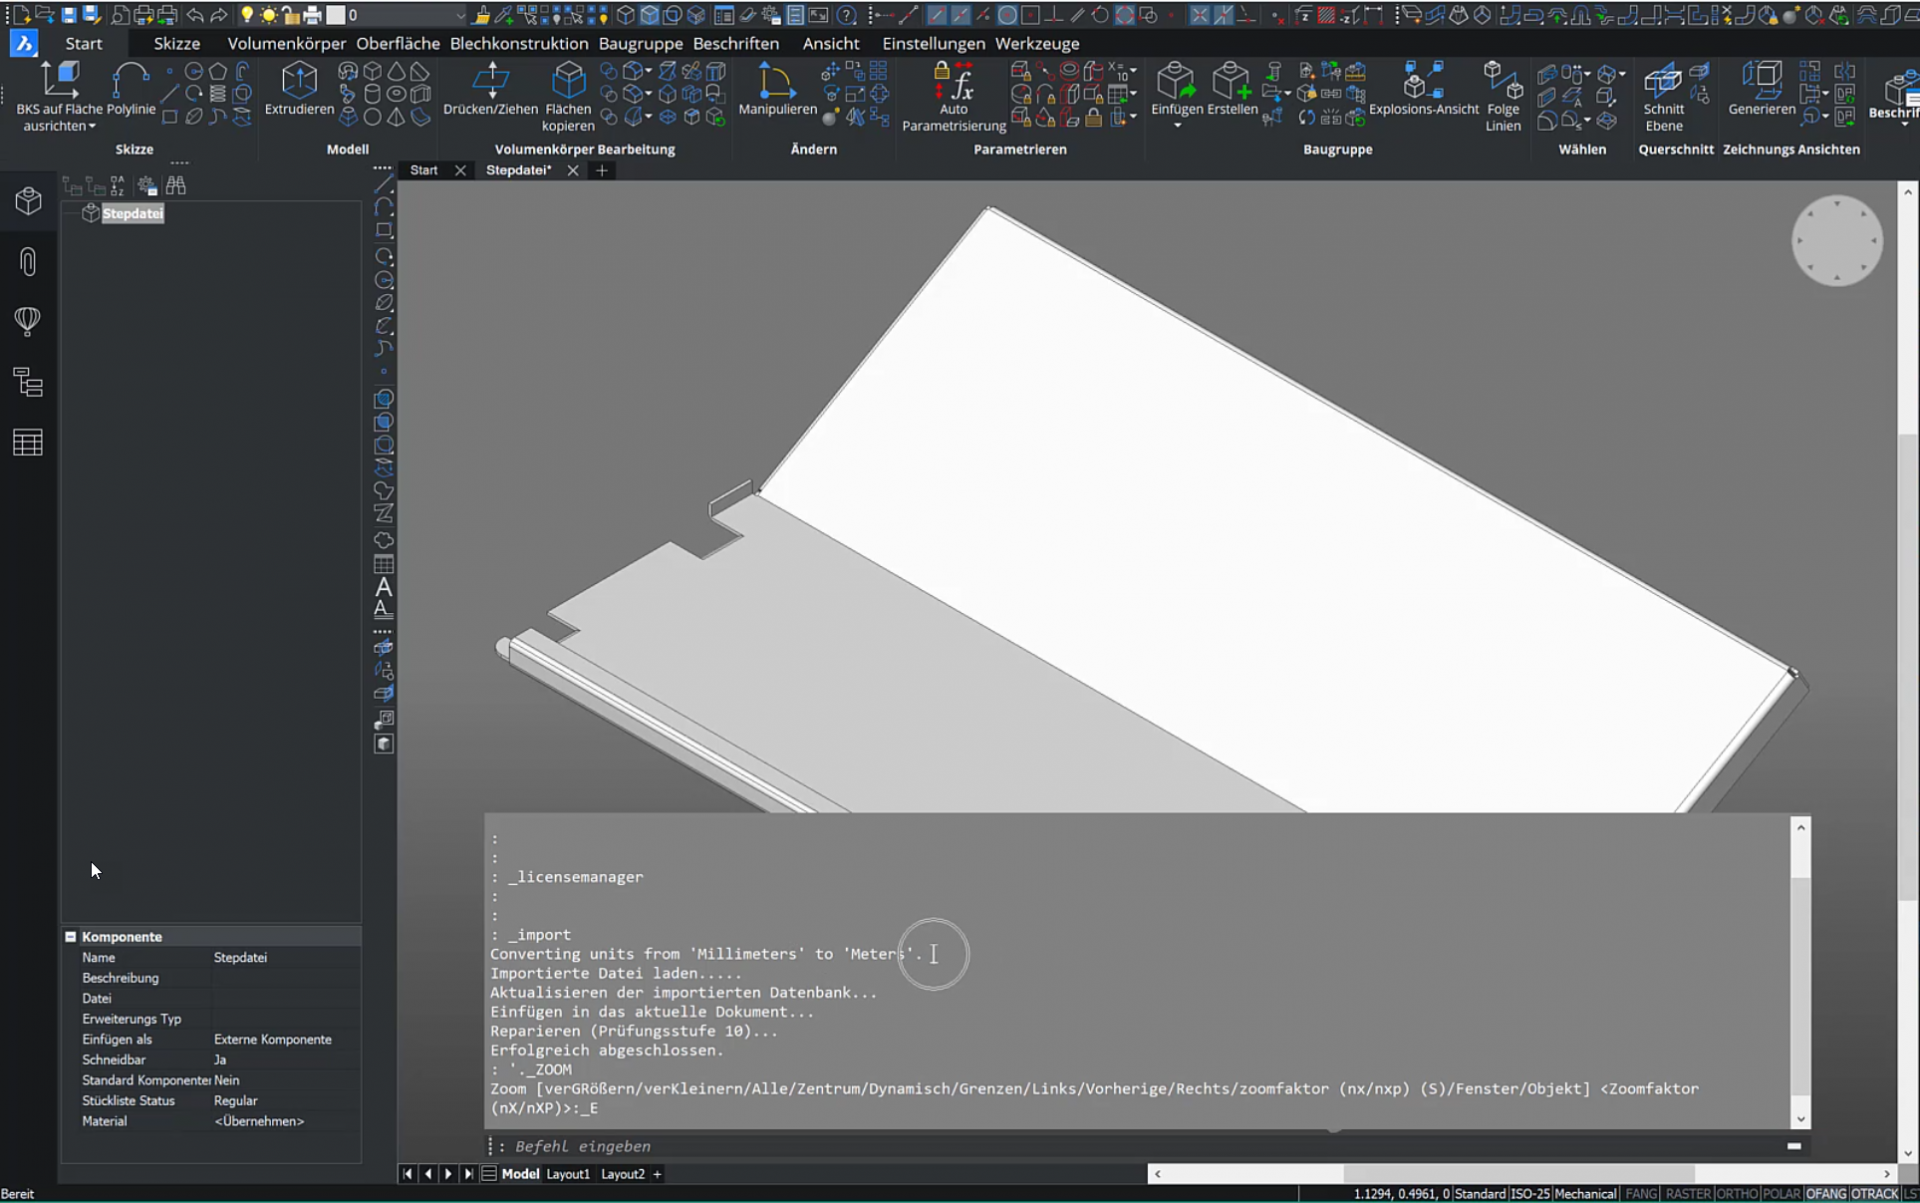Add a new layout with plus button
This screenshot has height=1203, width=1920.
(x=657, y=1174)
